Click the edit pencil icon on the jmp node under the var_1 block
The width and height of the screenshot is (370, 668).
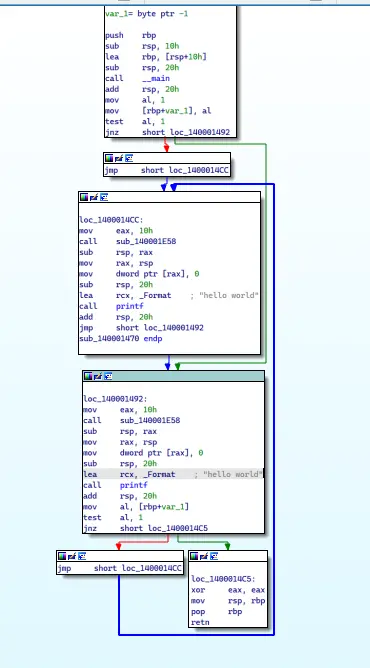point(118,158)
